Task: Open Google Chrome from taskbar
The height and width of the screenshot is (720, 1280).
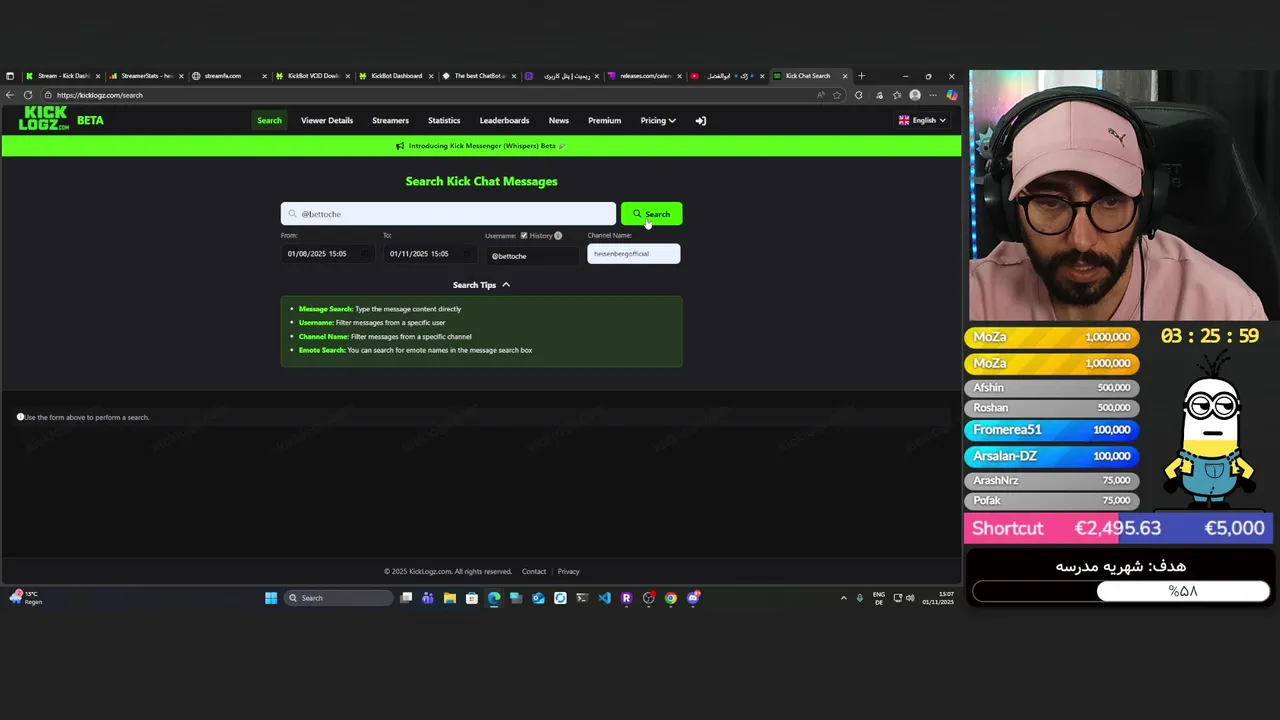Action: (671, 598)
